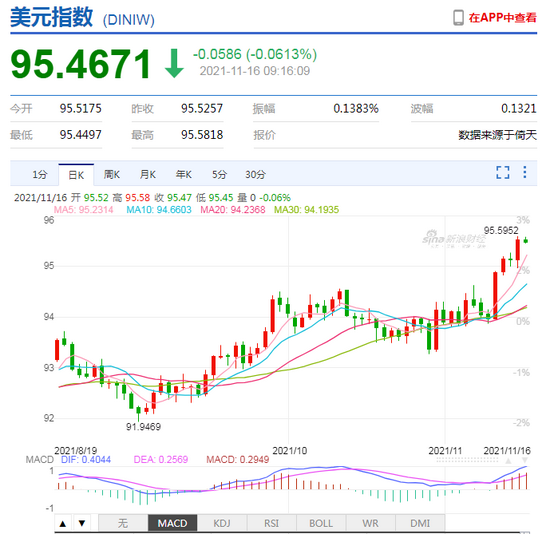The height and width of the screenshot is (534, 550).
Task: Choose 无 to hide the indicator
Action: (x=123, y=524)
